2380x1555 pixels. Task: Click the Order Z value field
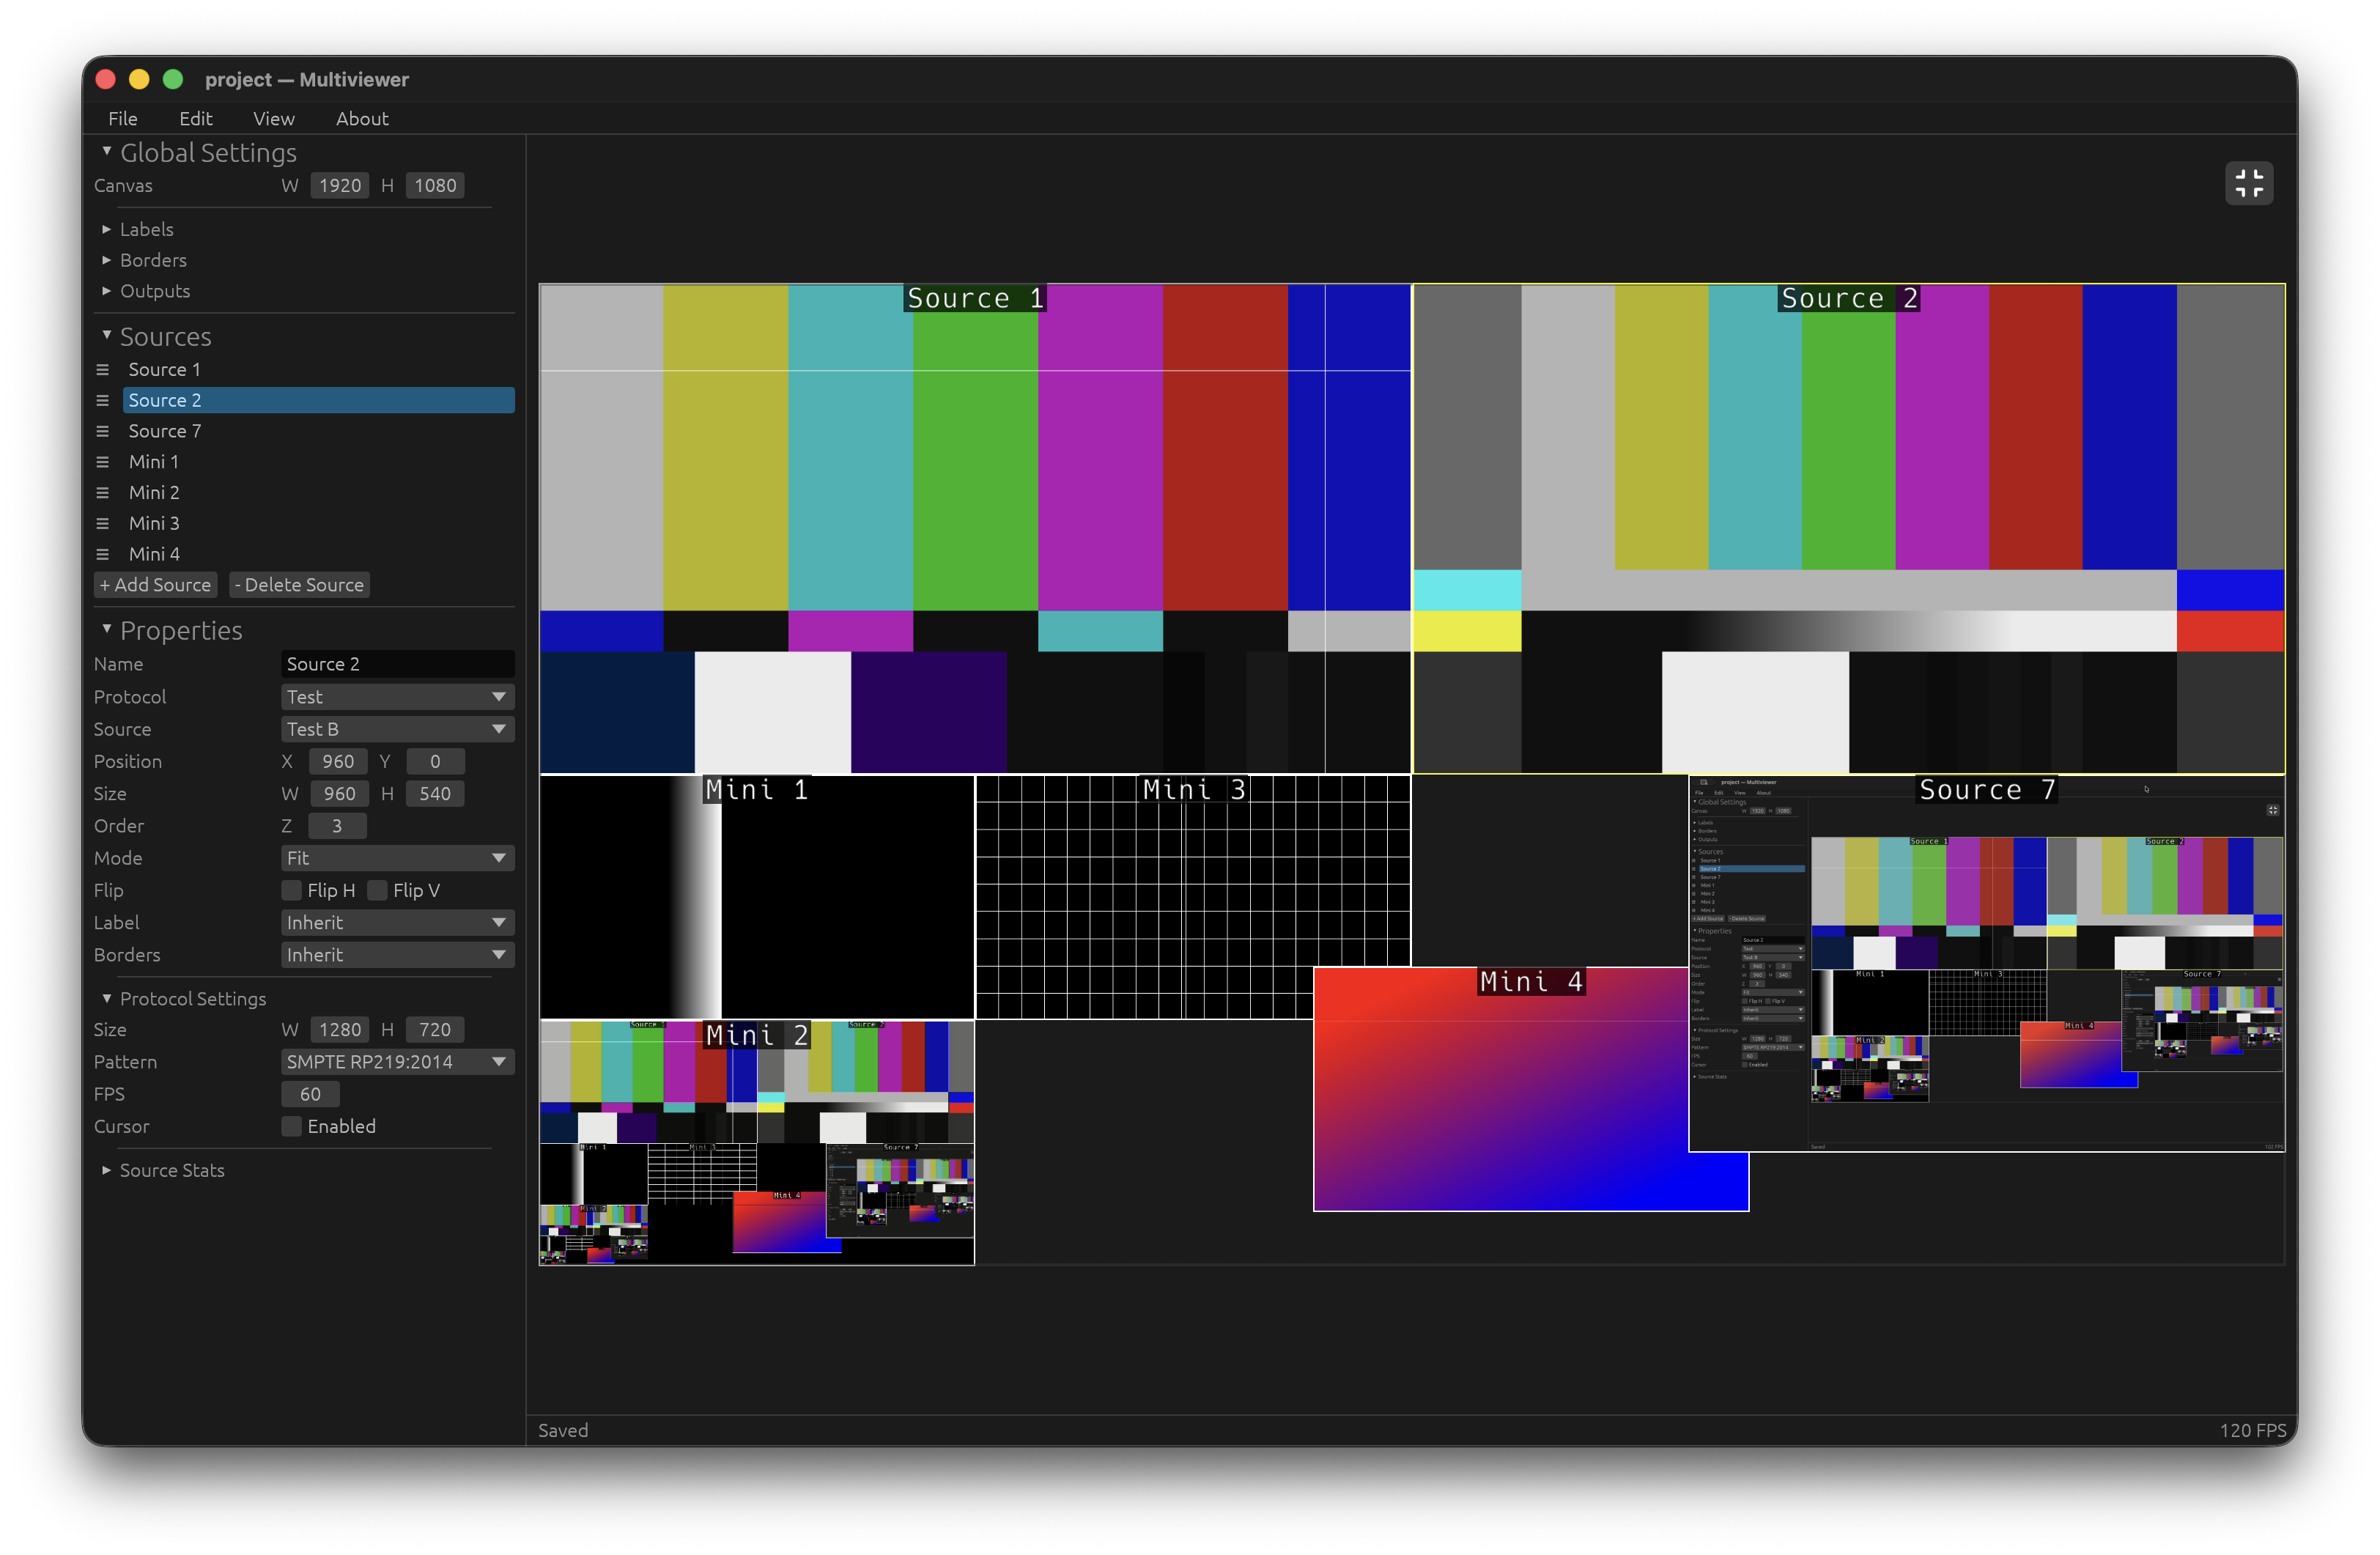(337, 826)
